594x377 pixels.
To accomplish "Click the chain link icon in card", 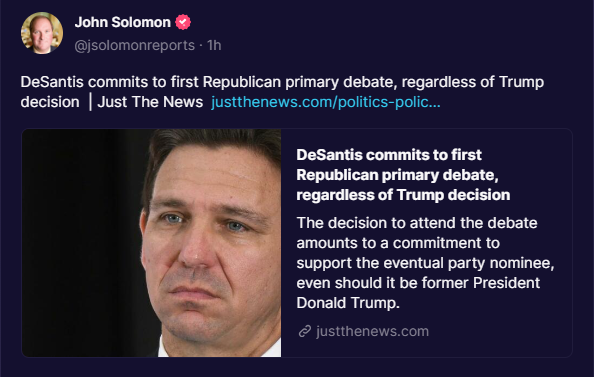I will click(305, 331).
